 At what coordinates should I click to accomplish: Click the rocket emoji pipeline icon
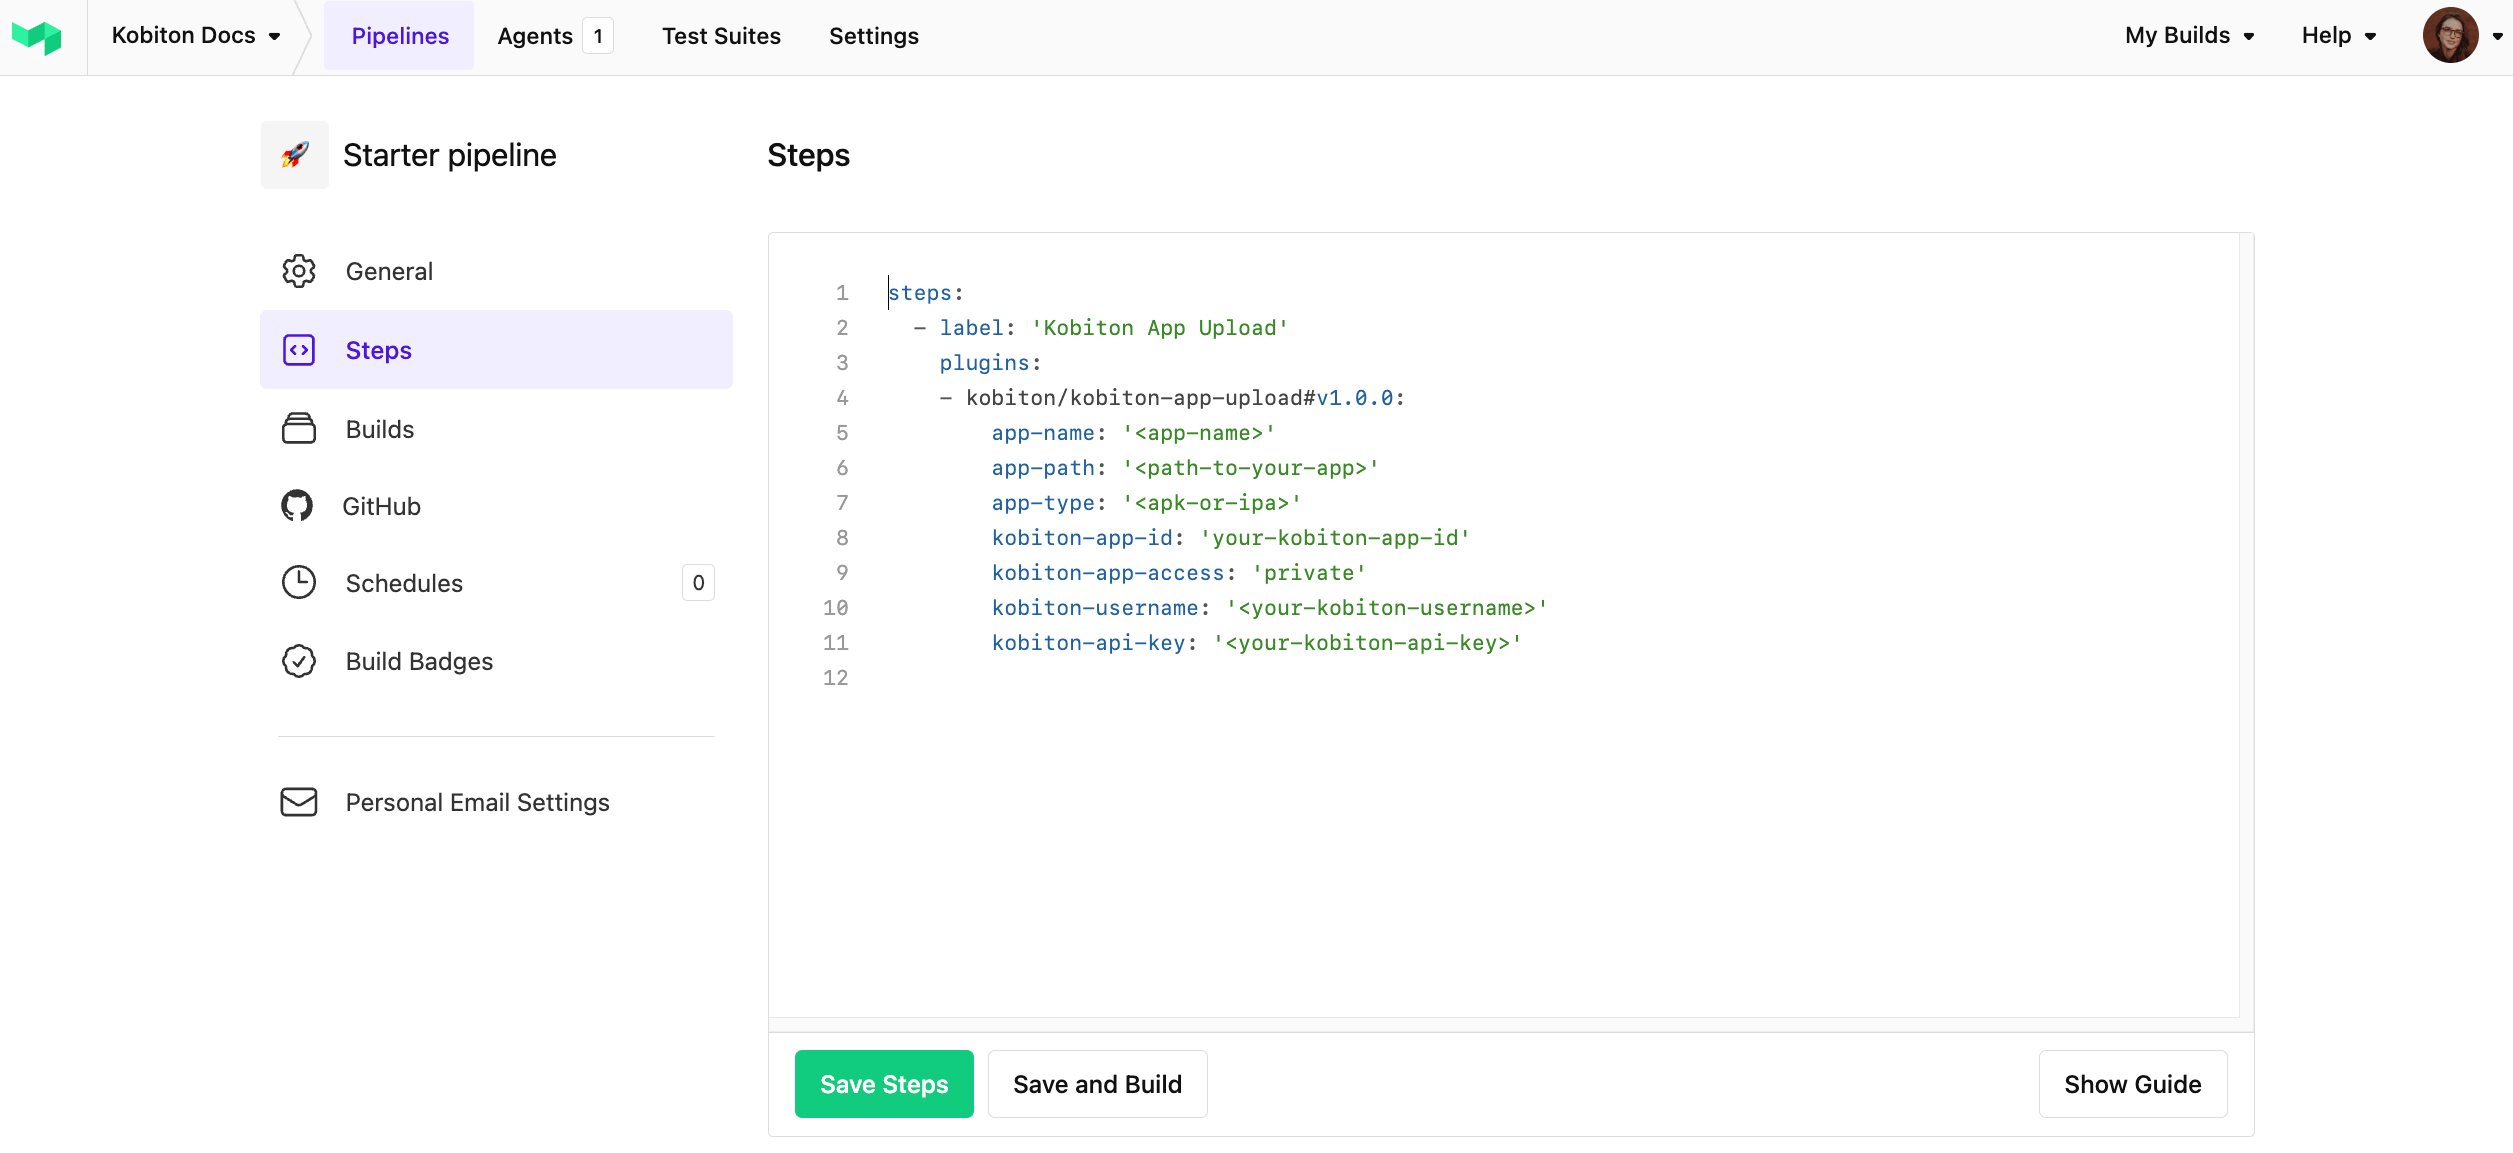(295, 155)
